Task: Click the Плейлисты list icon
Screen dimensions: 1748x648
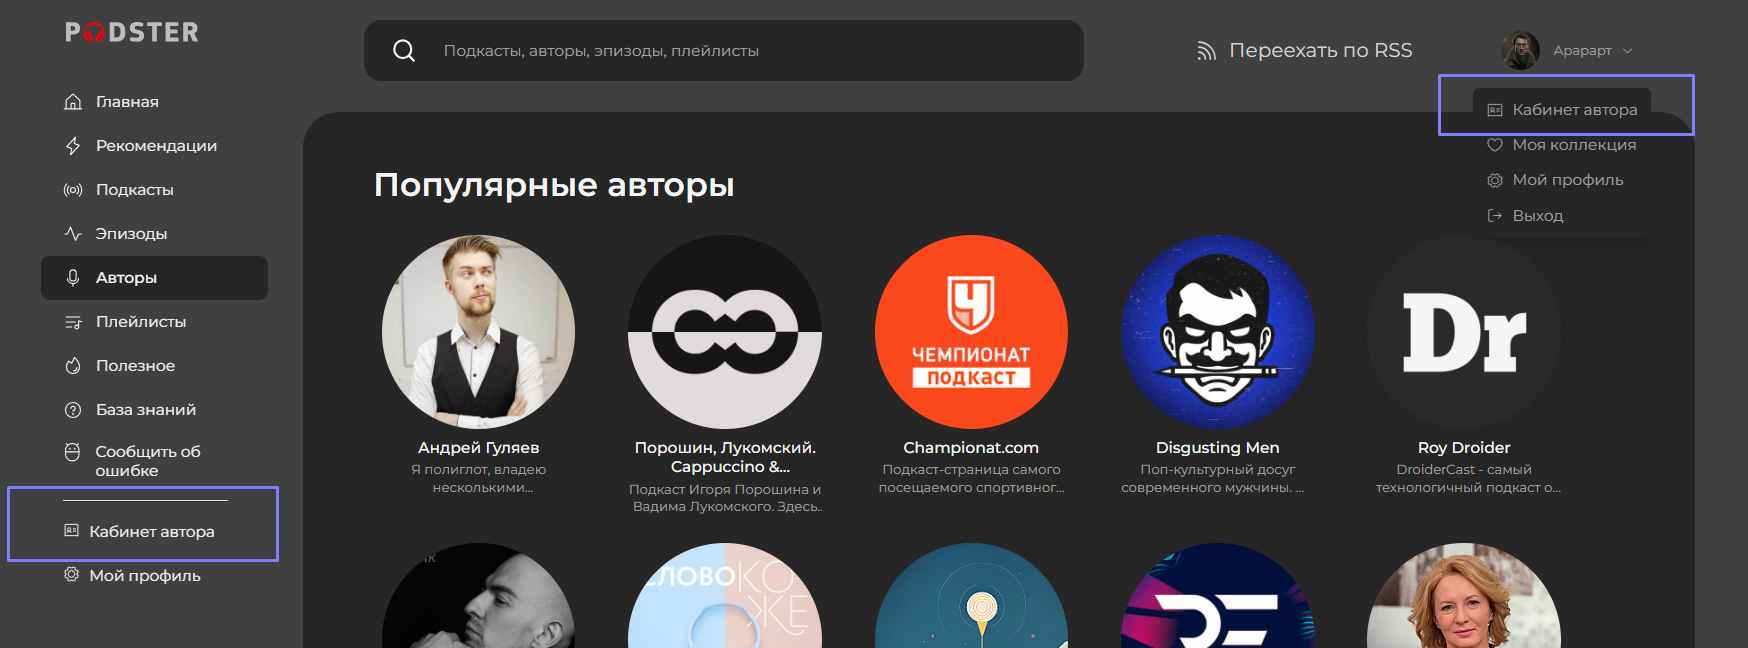Action: click(x=73, y=322)
